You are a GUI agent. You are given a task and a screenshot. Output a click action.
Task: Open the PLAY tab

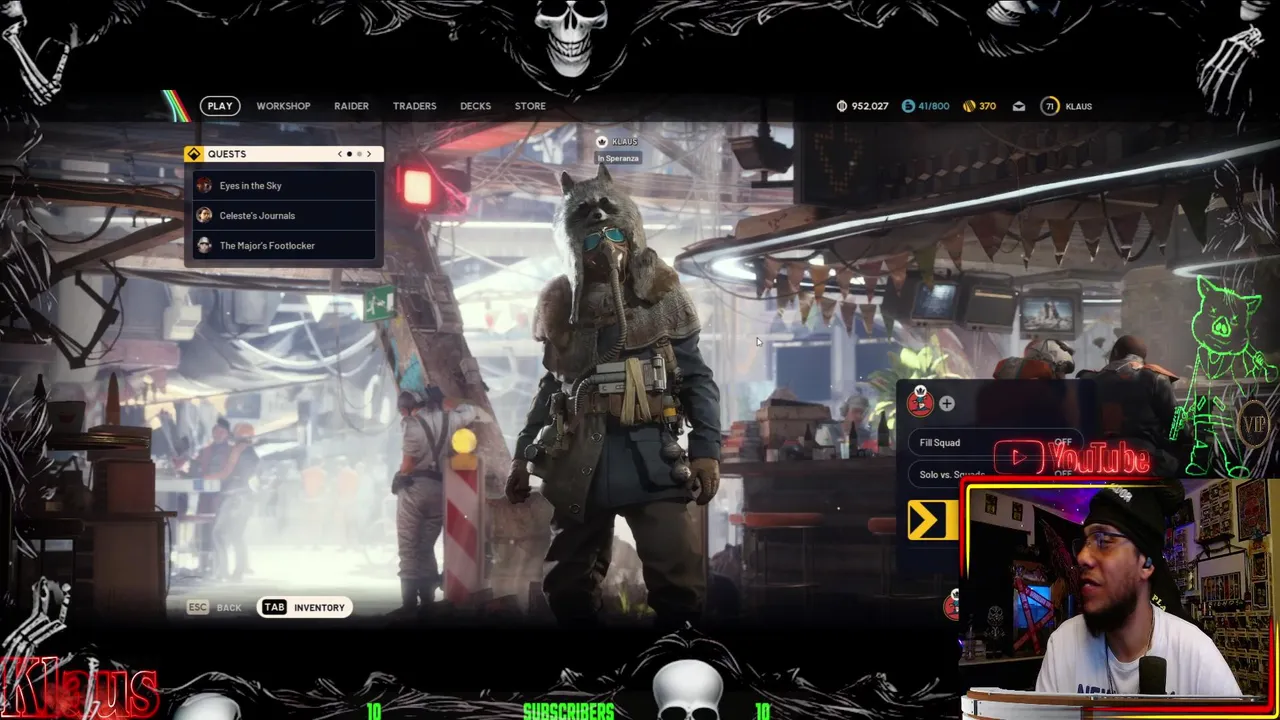[x=220, y=106]
